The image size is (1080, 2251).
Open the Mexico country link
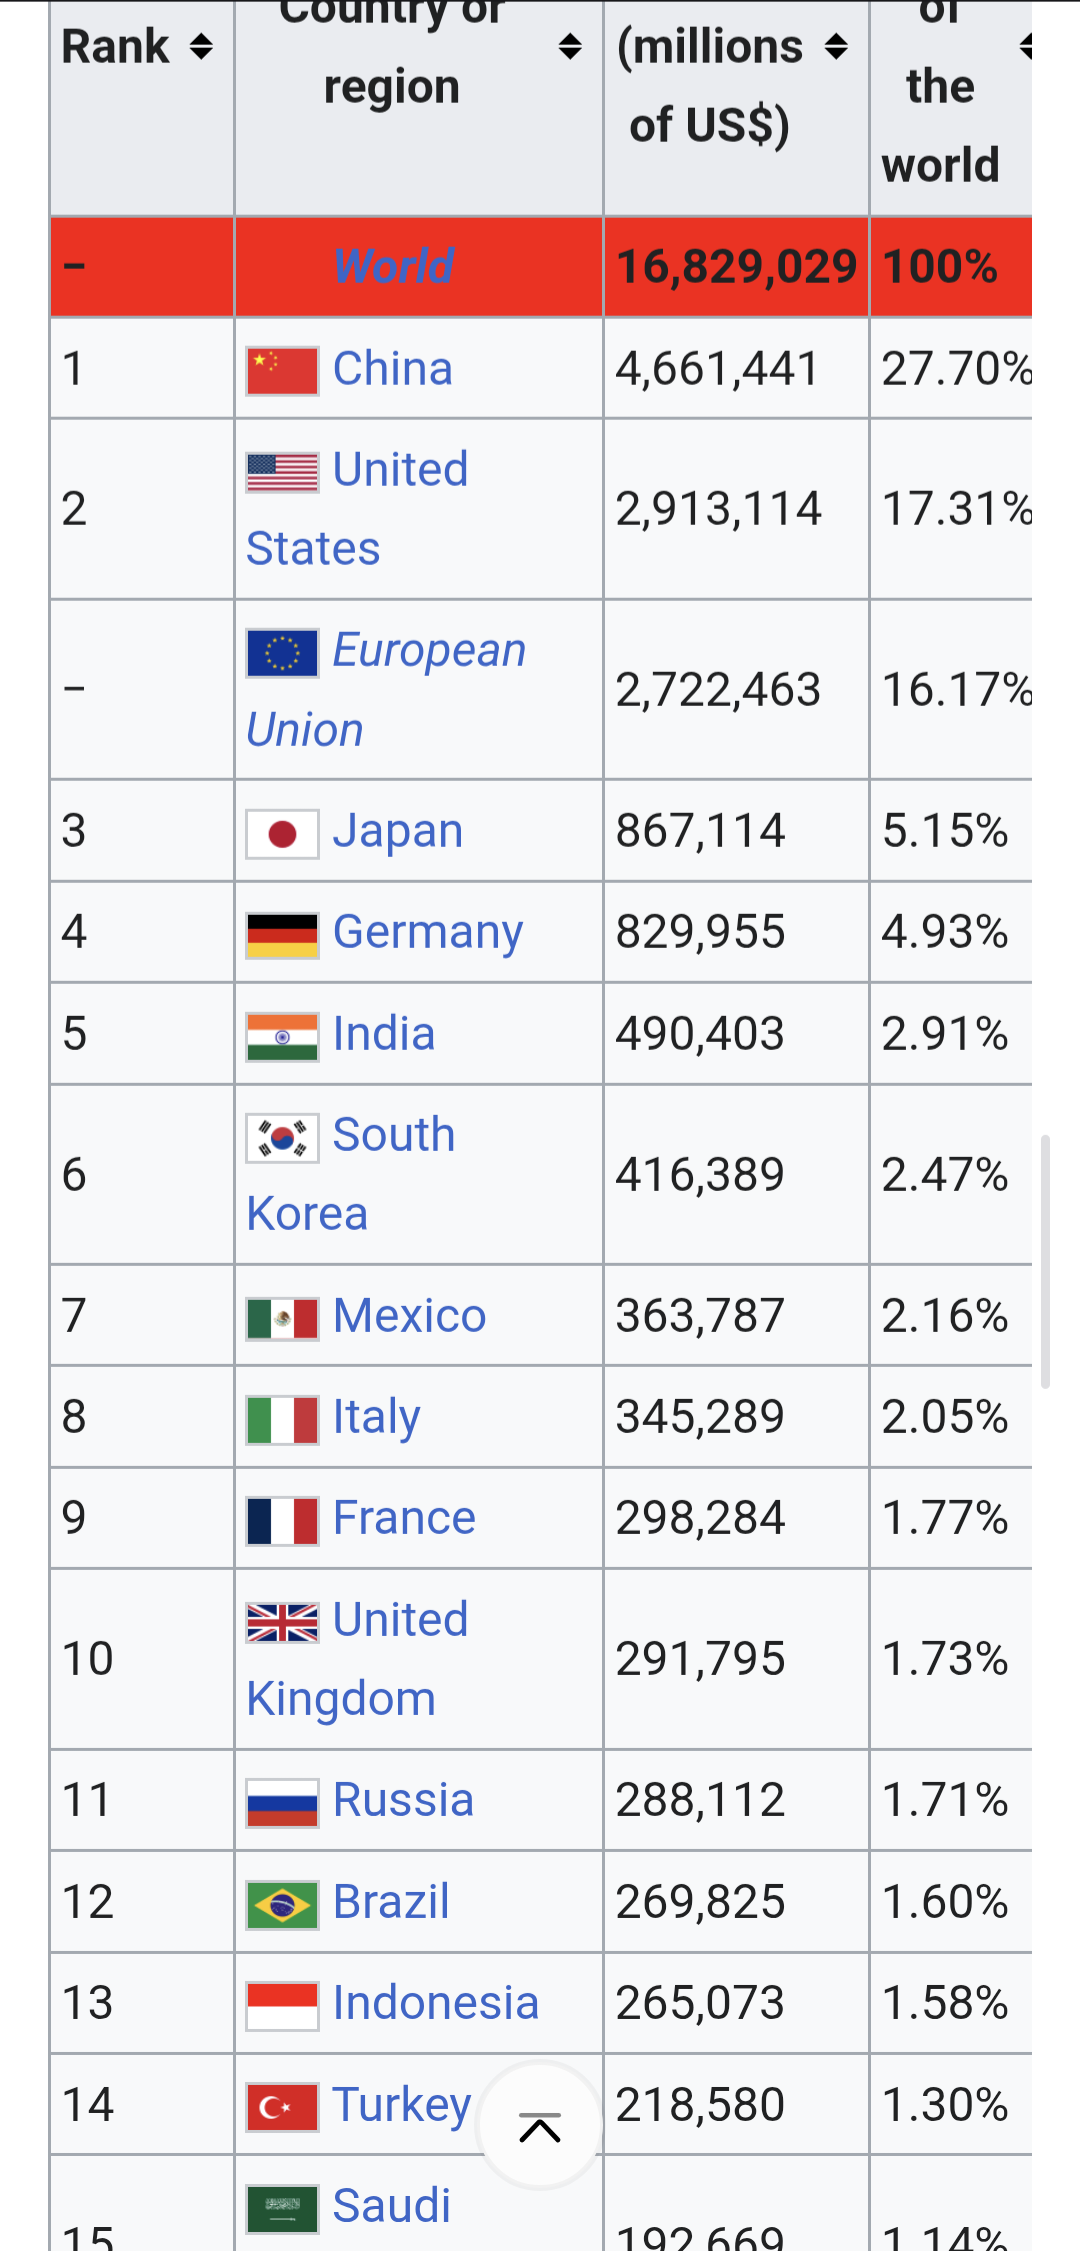click(x=409, y=1316)
